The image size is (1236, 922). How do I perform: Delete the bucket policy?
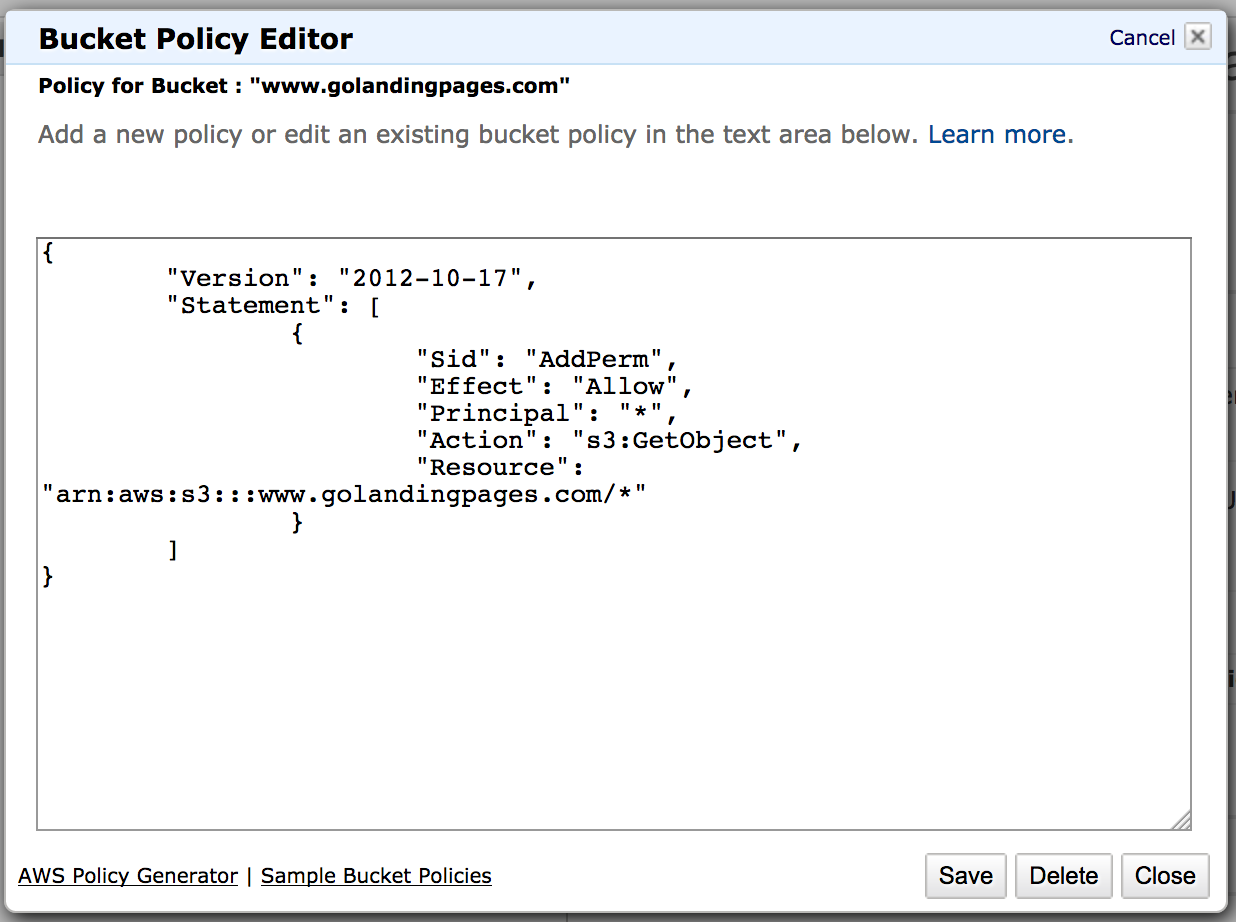[1063, 875]
